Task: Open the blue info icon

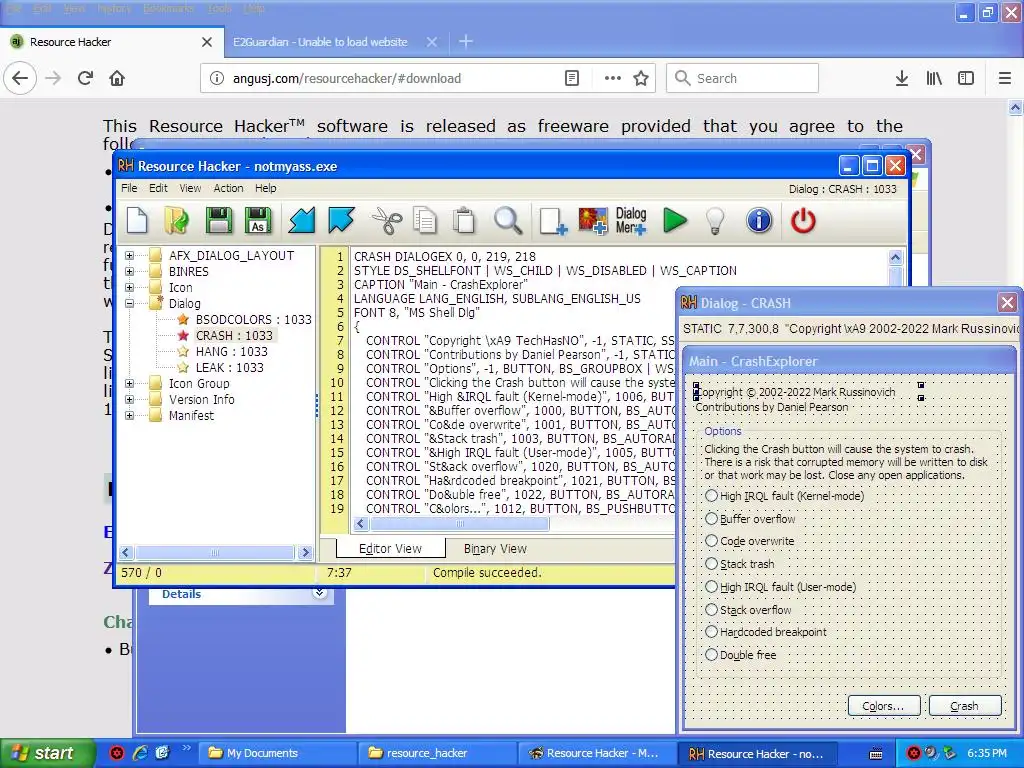Action: click(x=759, y=221)
